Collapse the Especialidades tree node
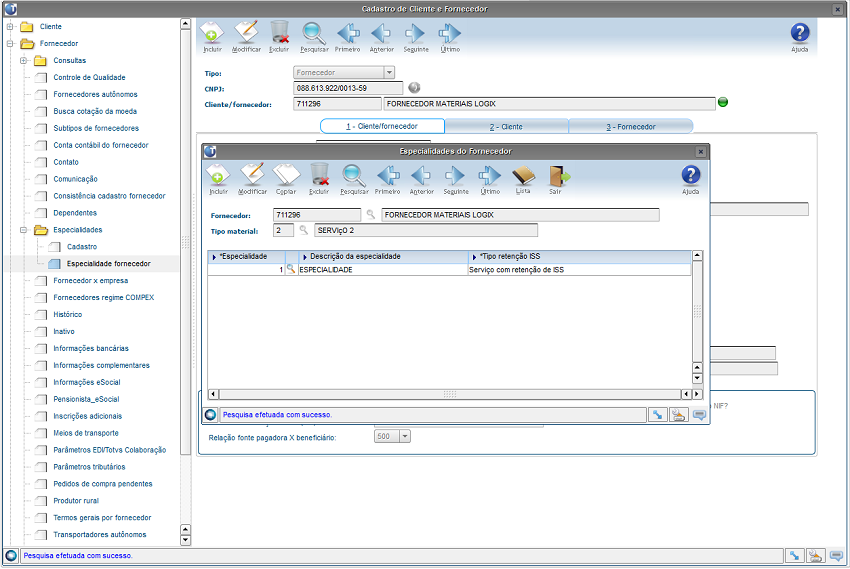This screenshot has height=569, width=850. [x=23, y=230]
